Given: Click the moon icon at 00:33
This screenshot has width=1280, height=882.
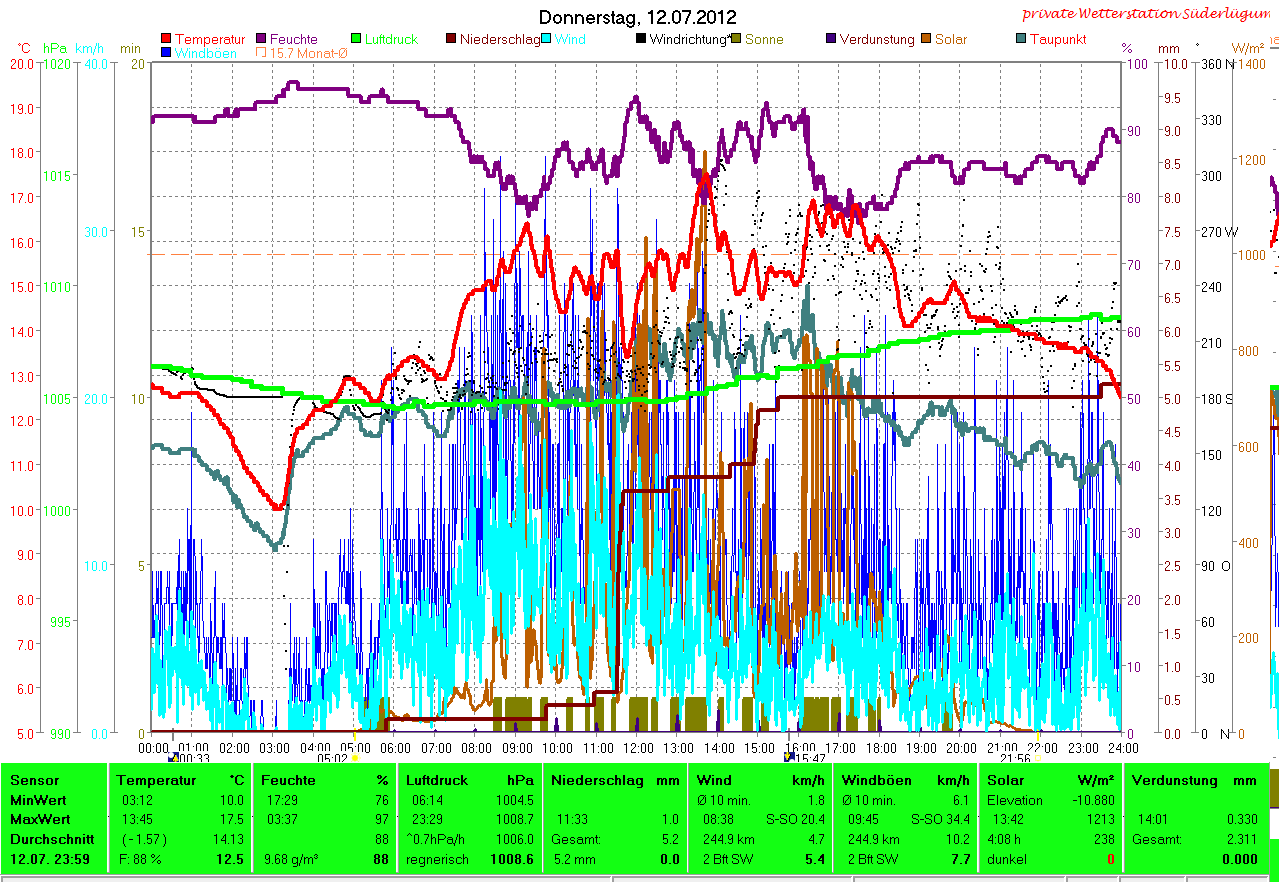Looking at the screenshot, I should tap(174, 758).
